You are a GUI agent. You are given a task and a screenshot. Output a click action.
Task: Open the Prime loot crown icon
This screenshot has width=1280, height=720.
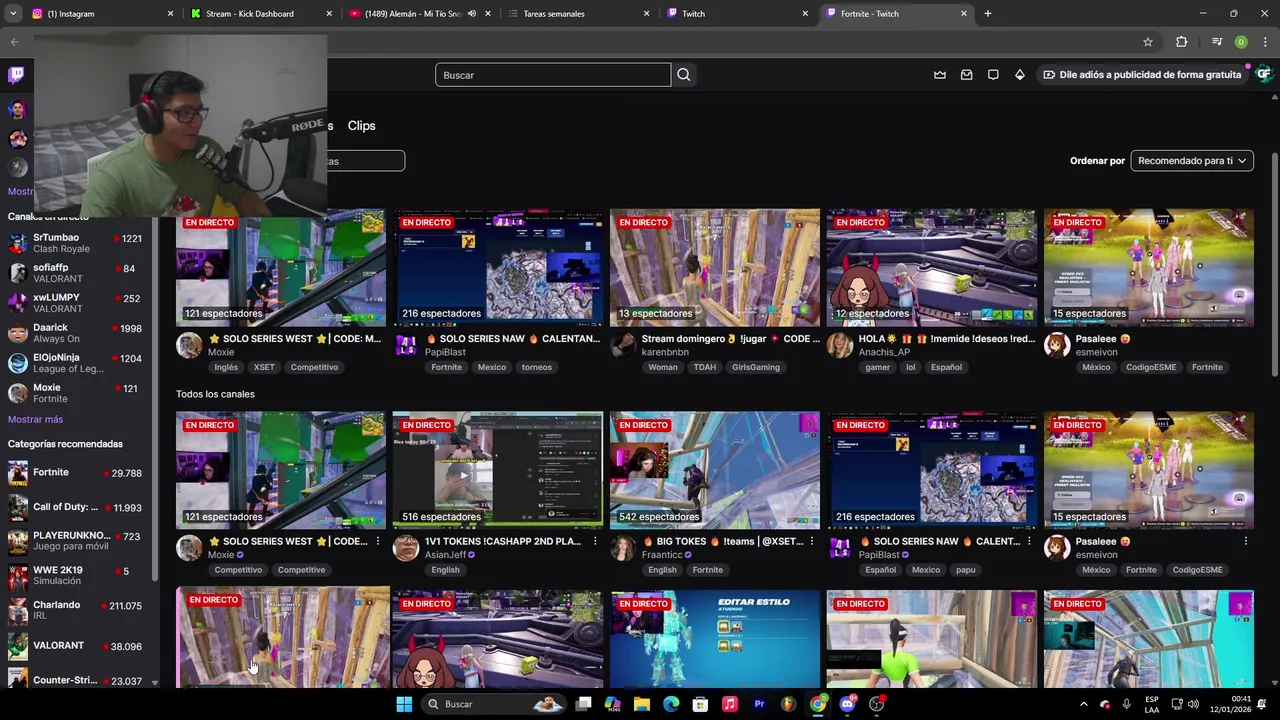pyautogui.click(x=940, y=75)
